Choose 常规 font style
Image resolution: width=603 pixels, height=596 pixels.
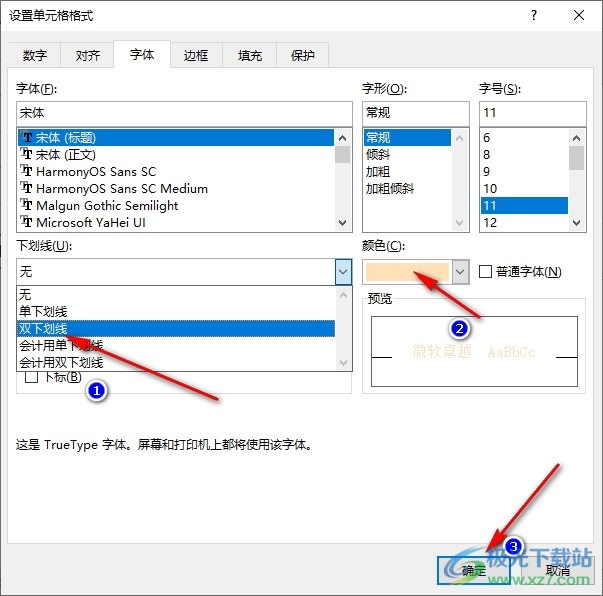407,137
